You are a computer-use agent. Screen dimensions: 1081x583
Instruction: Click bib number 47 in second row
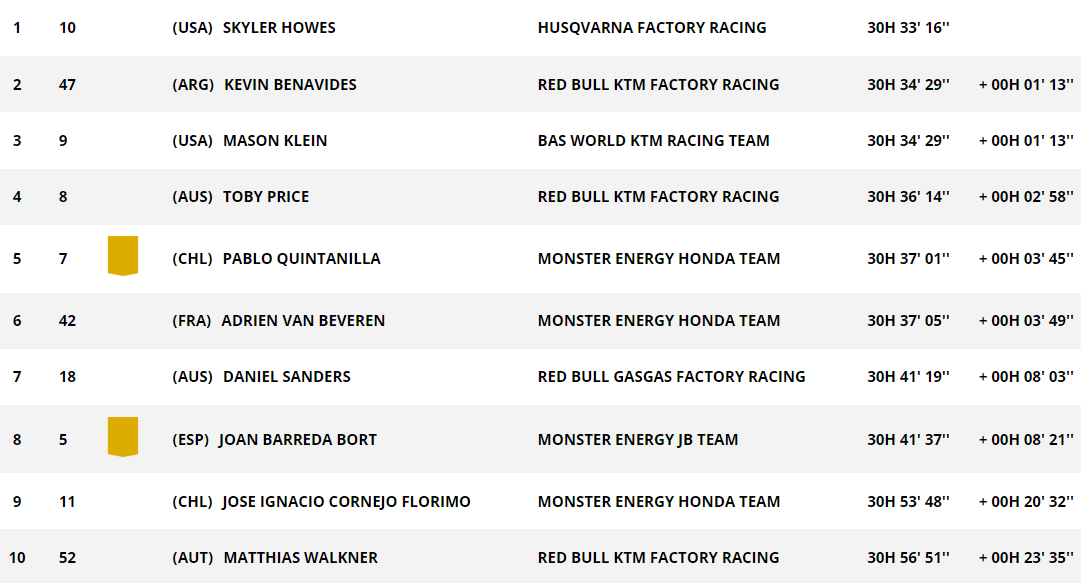coord(67,85)
